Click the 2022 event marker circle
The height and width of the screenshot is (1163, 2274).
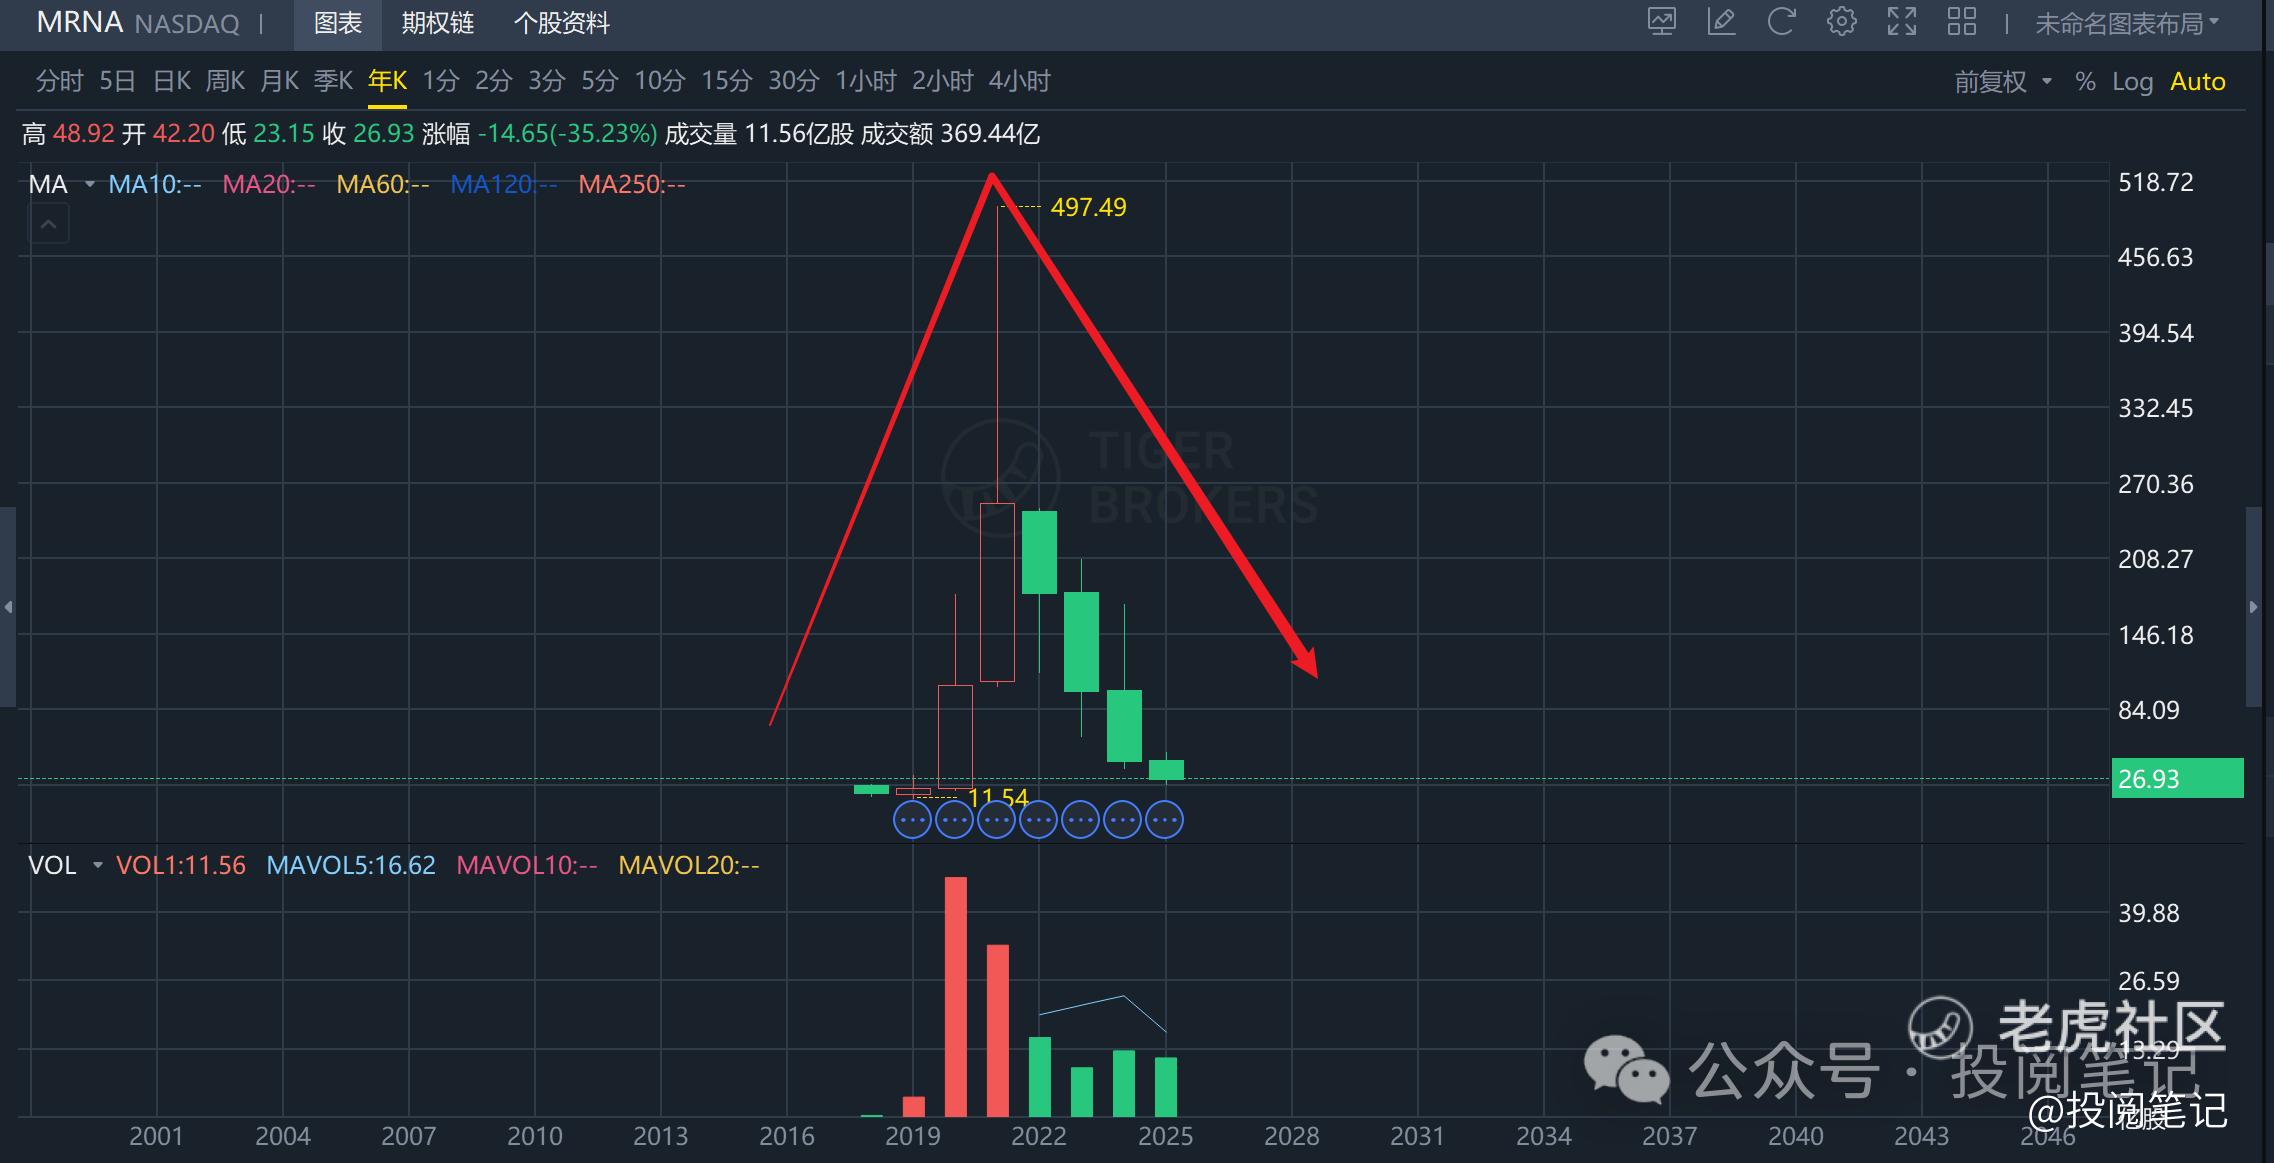1038,820
